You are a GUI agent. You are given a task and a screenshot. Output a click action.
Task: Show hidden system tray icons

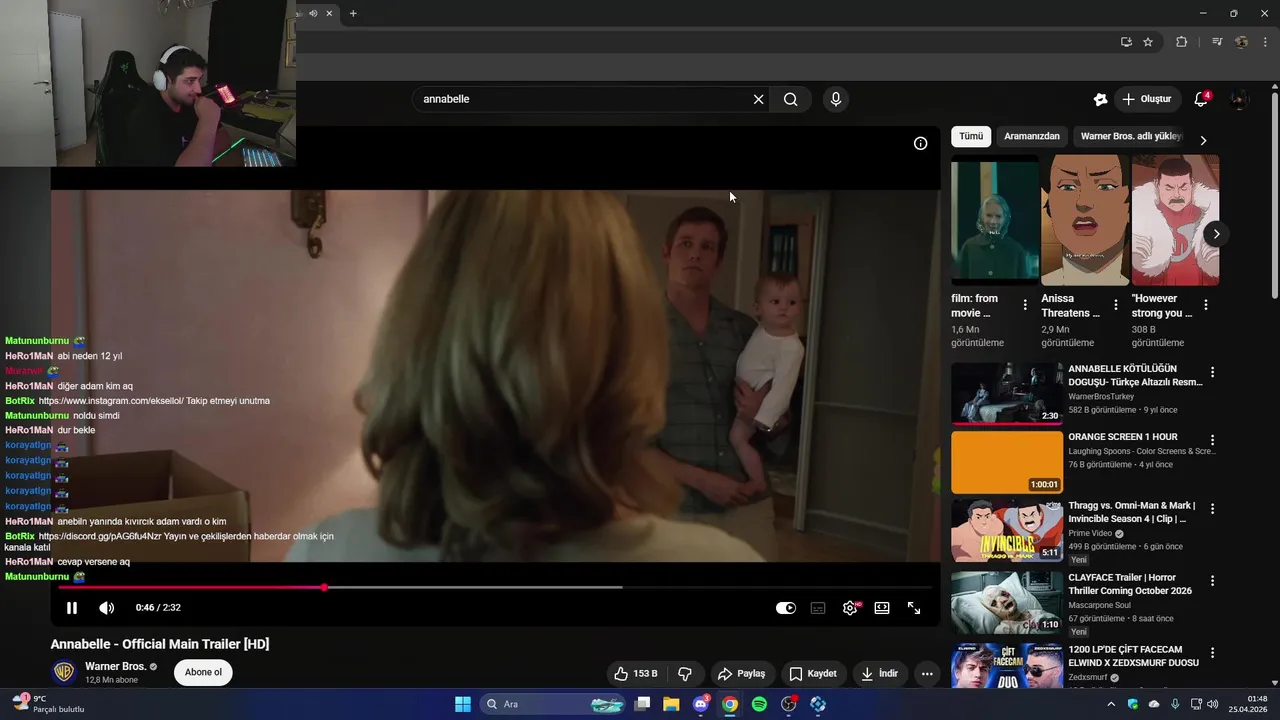point(1111,704)
